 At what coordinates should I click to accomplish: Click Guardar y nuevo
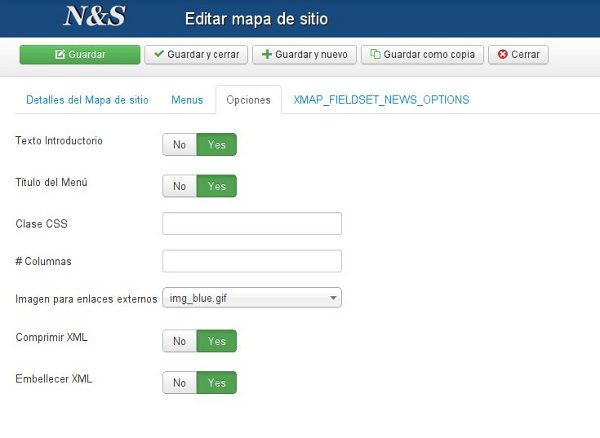coord(305,54)
